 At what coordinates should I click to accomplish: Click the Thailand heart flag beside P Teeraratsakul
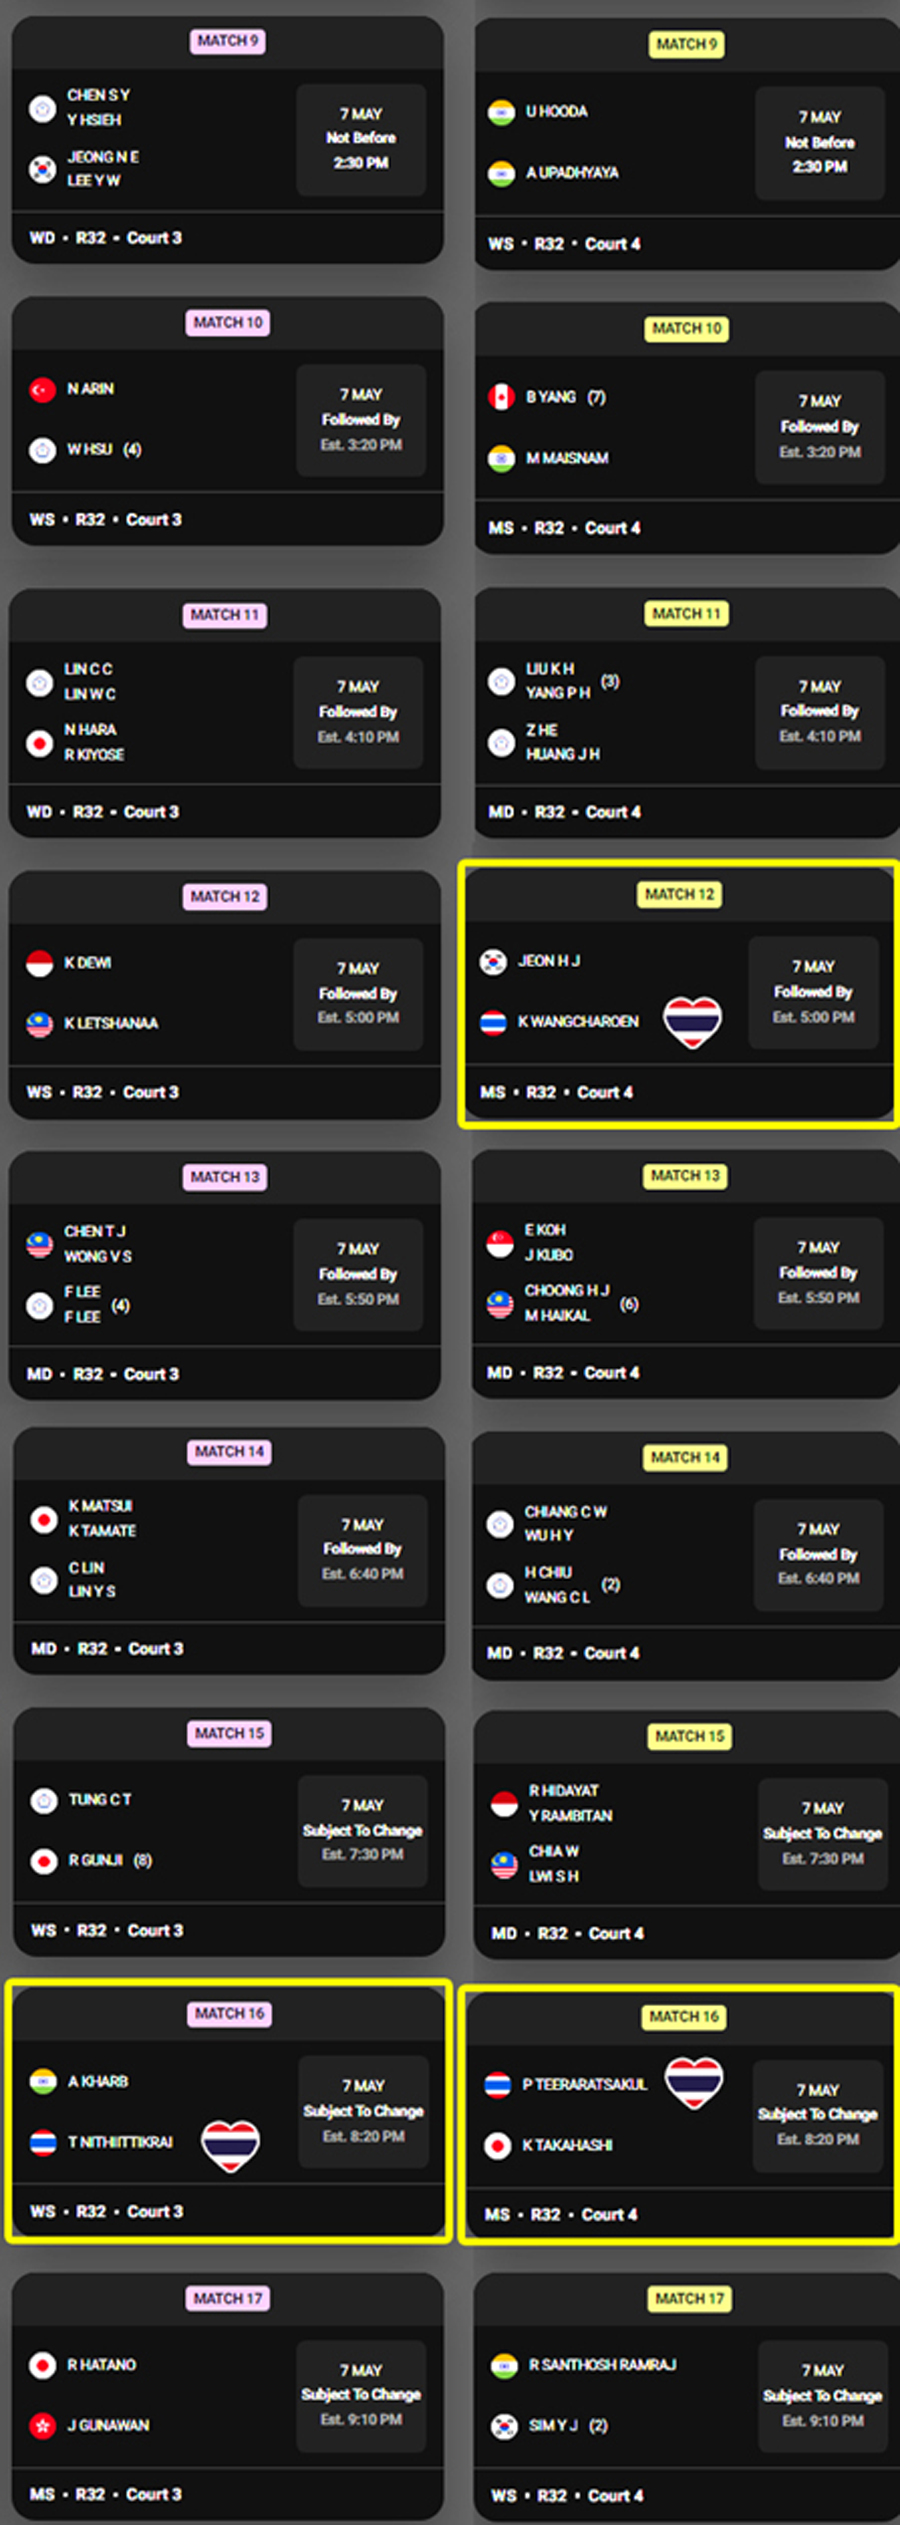pos(694,2082)
